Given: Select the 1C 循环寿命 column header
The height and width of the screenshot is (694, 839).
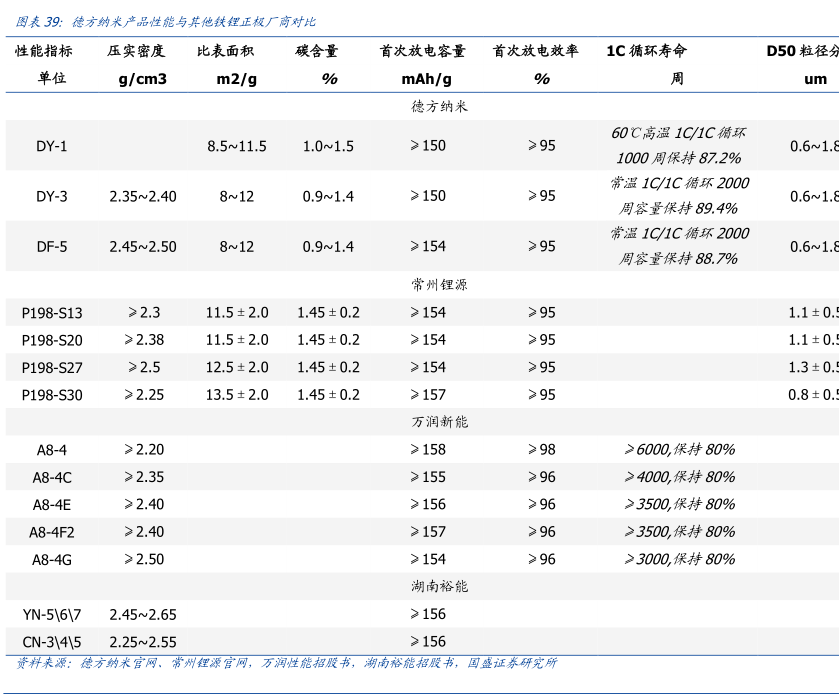Looking at the screenshot, I should 646,51.
